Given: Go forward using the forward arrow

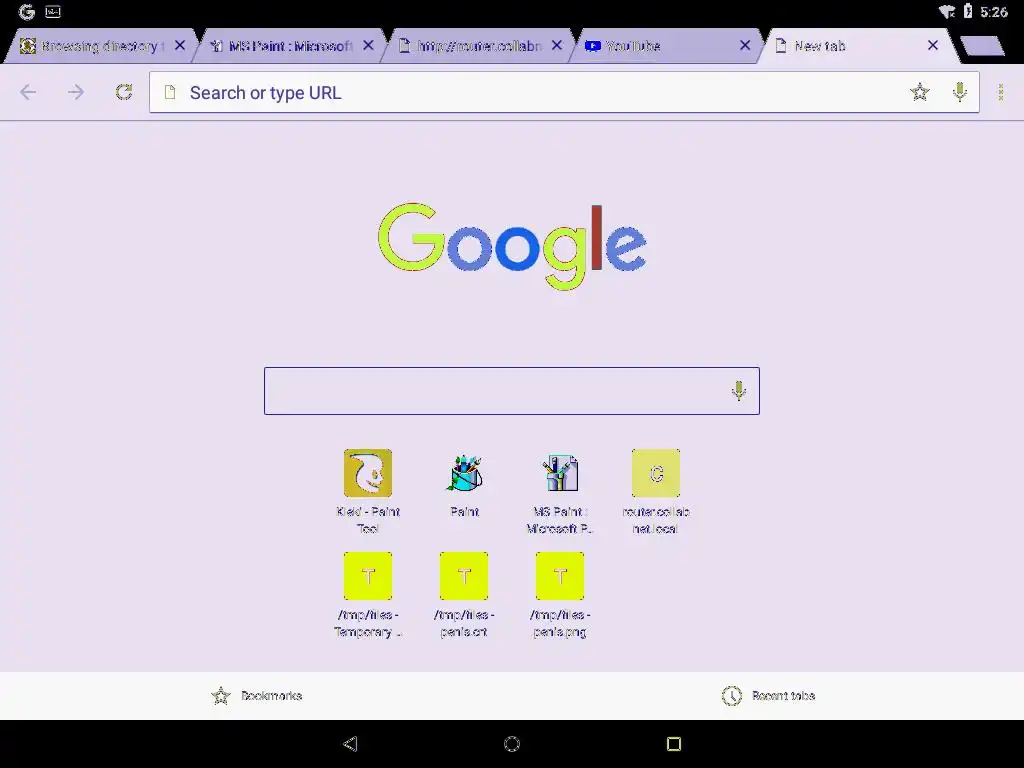Looking at the screenshot, I should [76, 92].
